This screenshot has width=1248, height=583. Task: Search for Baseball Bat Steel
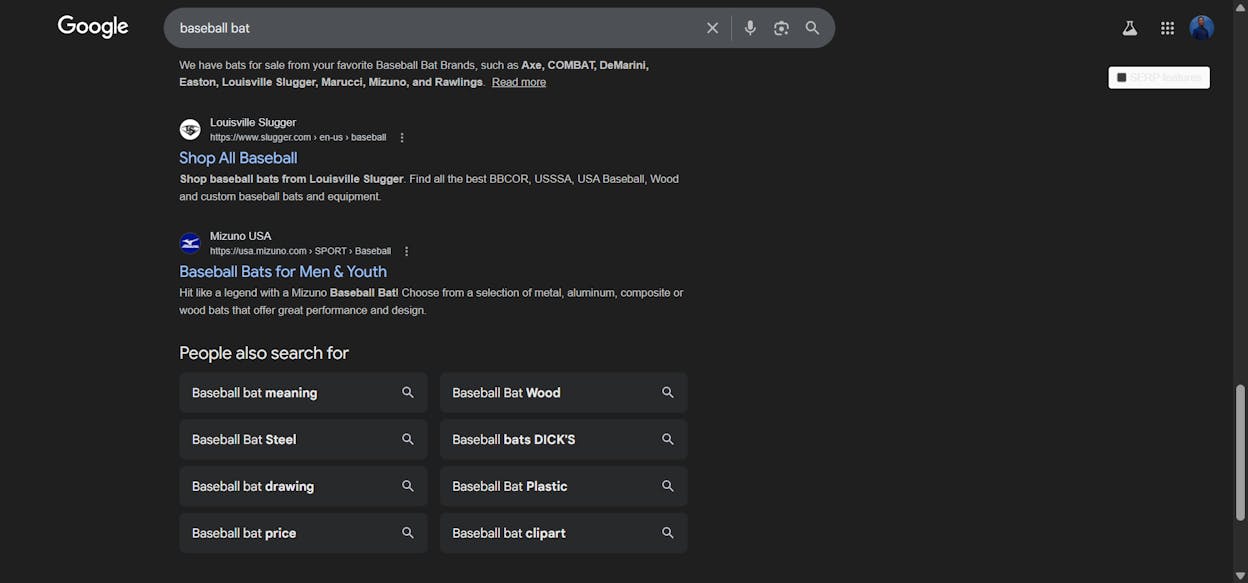(x=303, y=440)
